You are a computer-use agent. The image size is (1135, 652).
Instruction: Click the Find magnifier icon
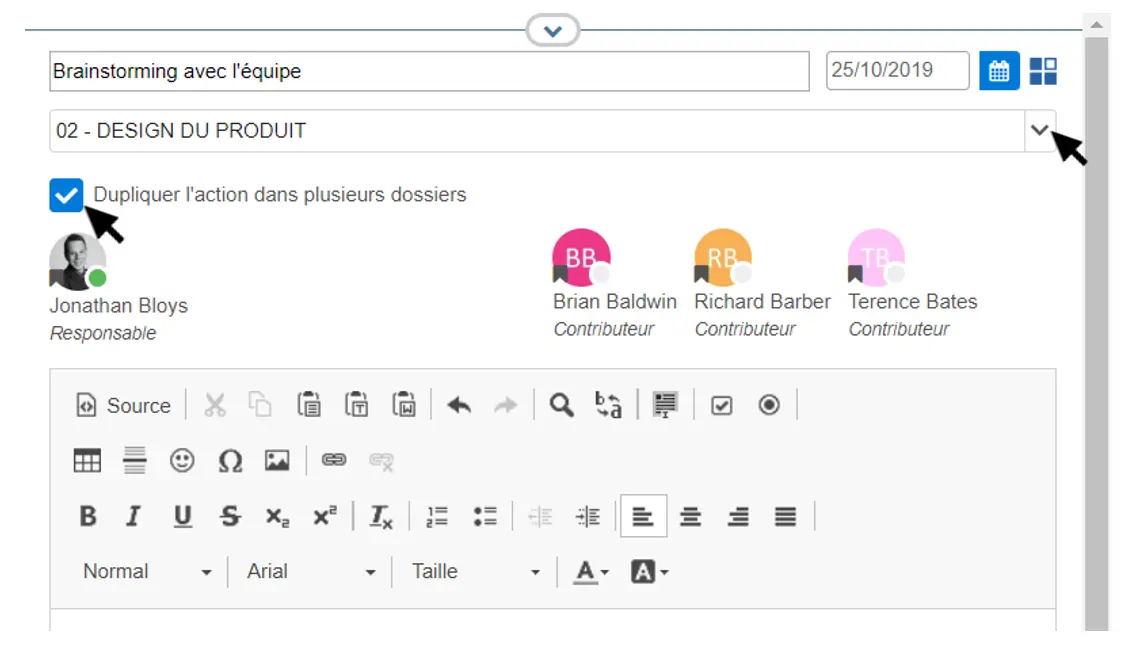(x=562, y=405)
